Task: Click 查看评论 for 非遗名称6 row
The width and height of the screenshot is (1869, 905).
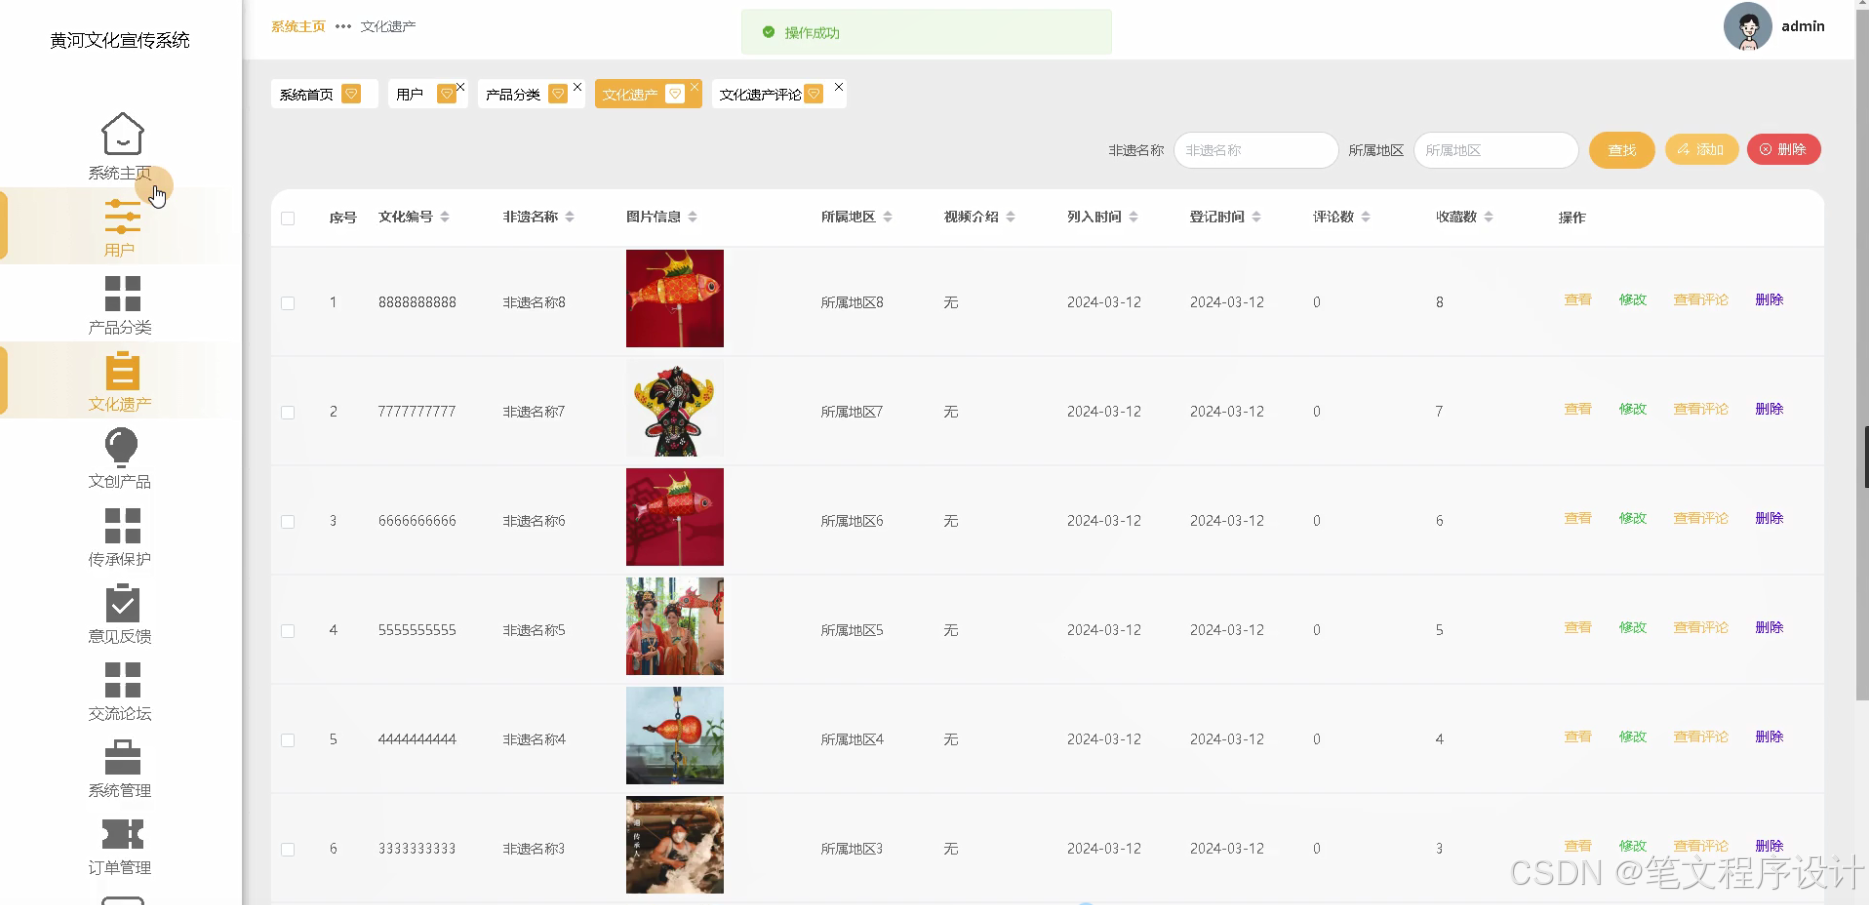Action: [x=1700, y=518]
